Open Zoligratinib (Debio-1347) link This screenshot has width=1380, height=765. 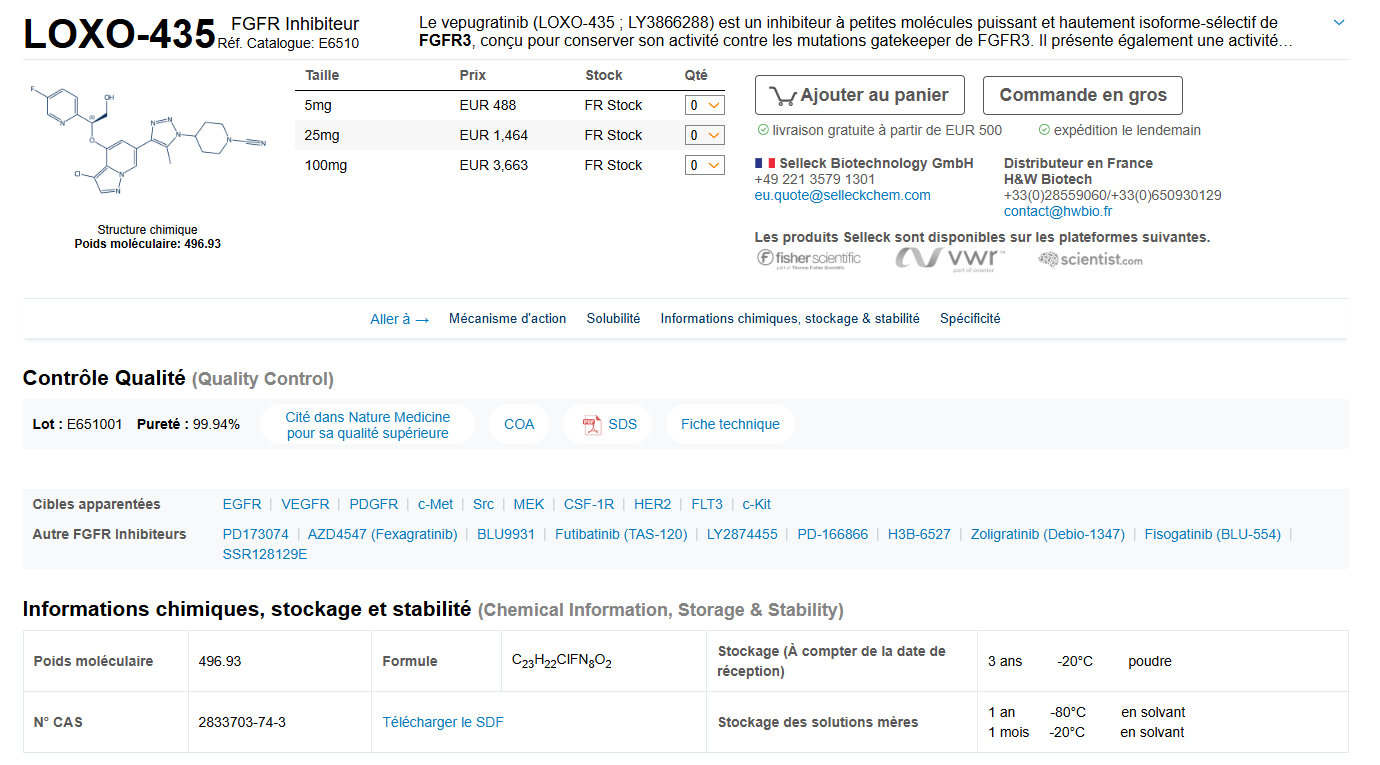[1048, 535]
